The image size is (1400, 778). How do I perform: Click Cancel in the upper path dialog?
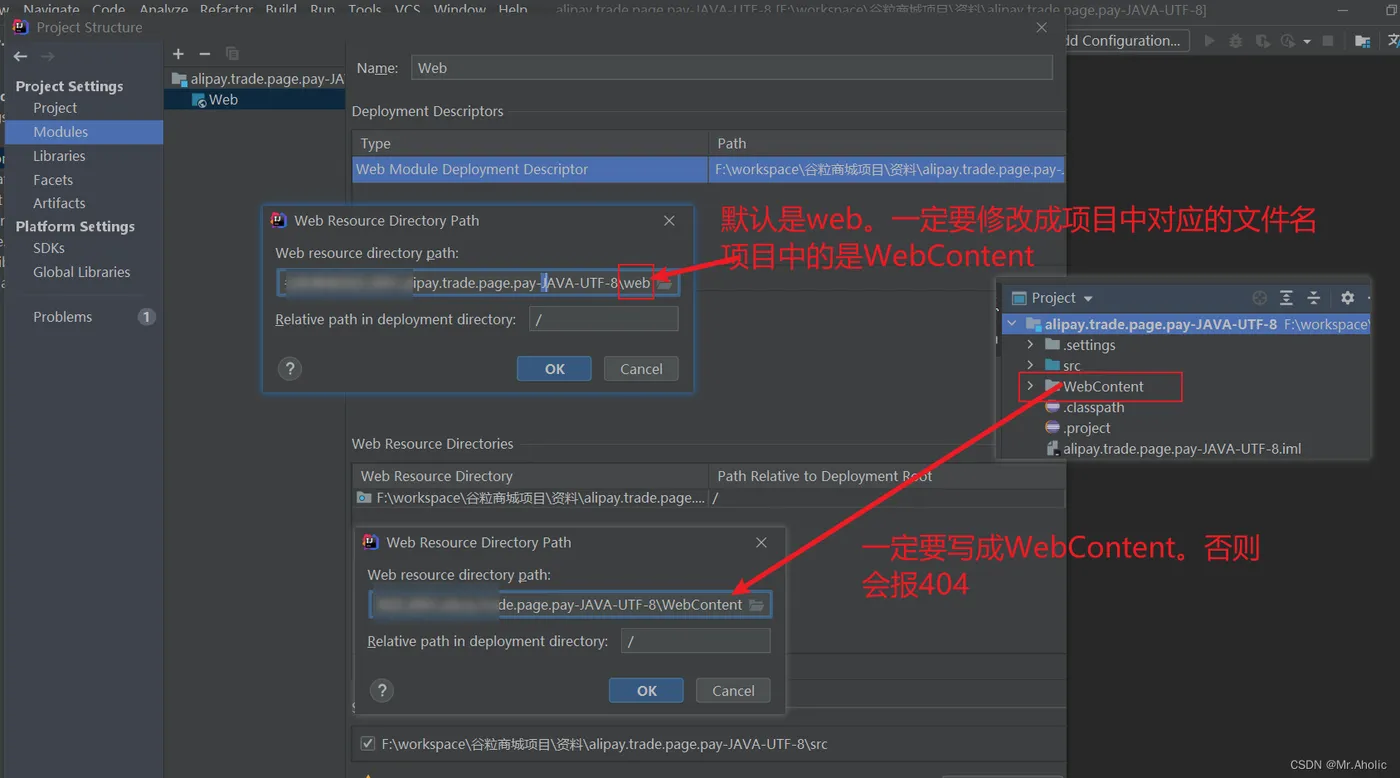tap(641, 369)
